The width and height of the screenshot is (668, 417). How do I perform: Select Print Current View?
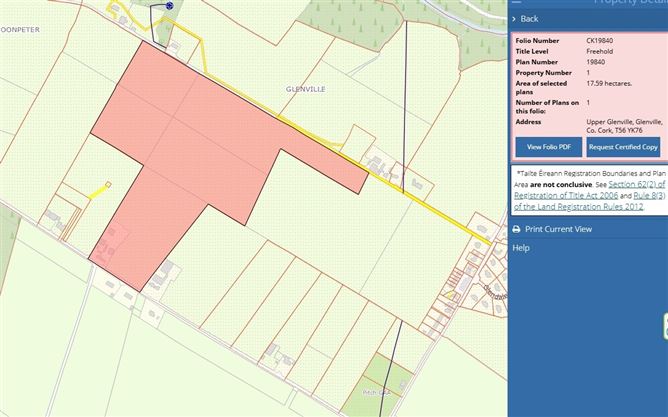[x=558, y=229]
